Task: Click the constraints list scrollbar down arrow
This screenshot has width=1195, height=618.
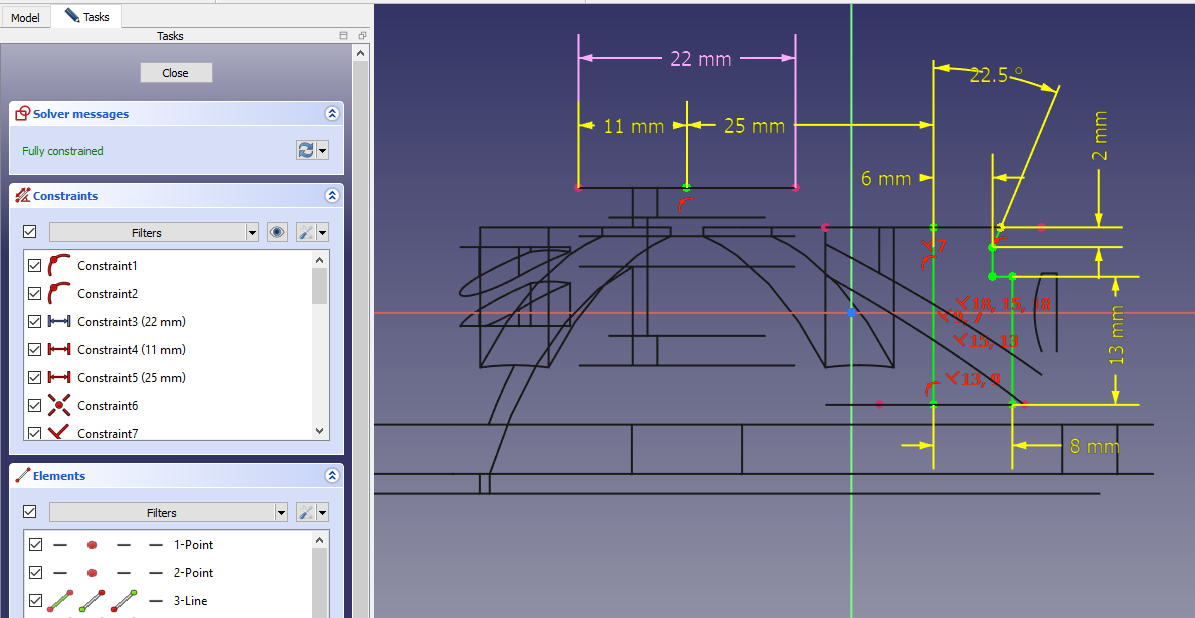Action: pyautogui.click(x=320, y=431)
